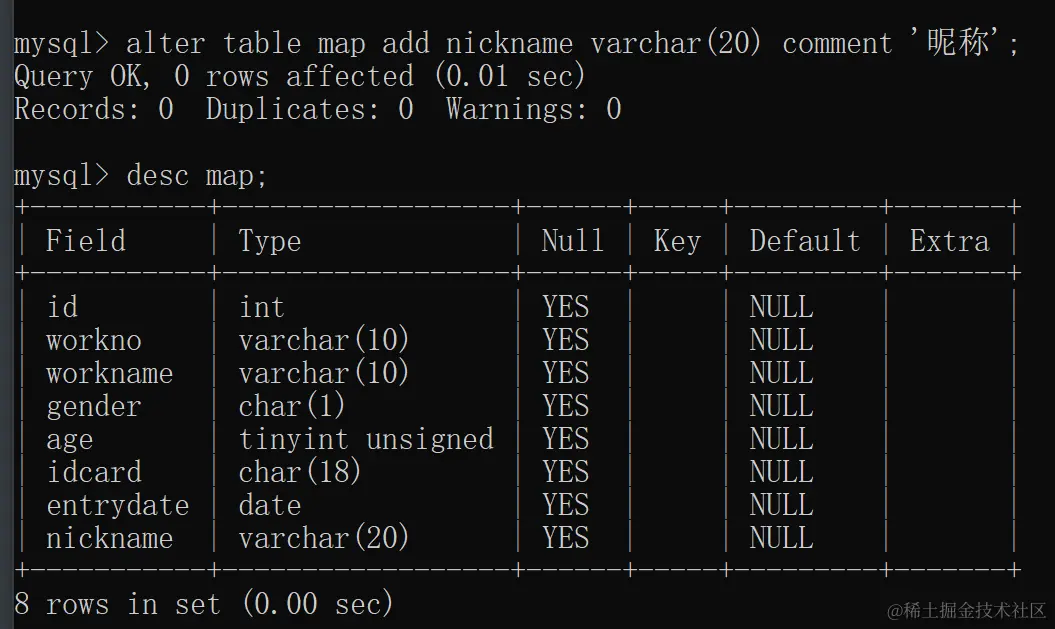Click 'YES' in the nickname row
This screenshot has width=1055, height=629.
(x=566, y=538)
